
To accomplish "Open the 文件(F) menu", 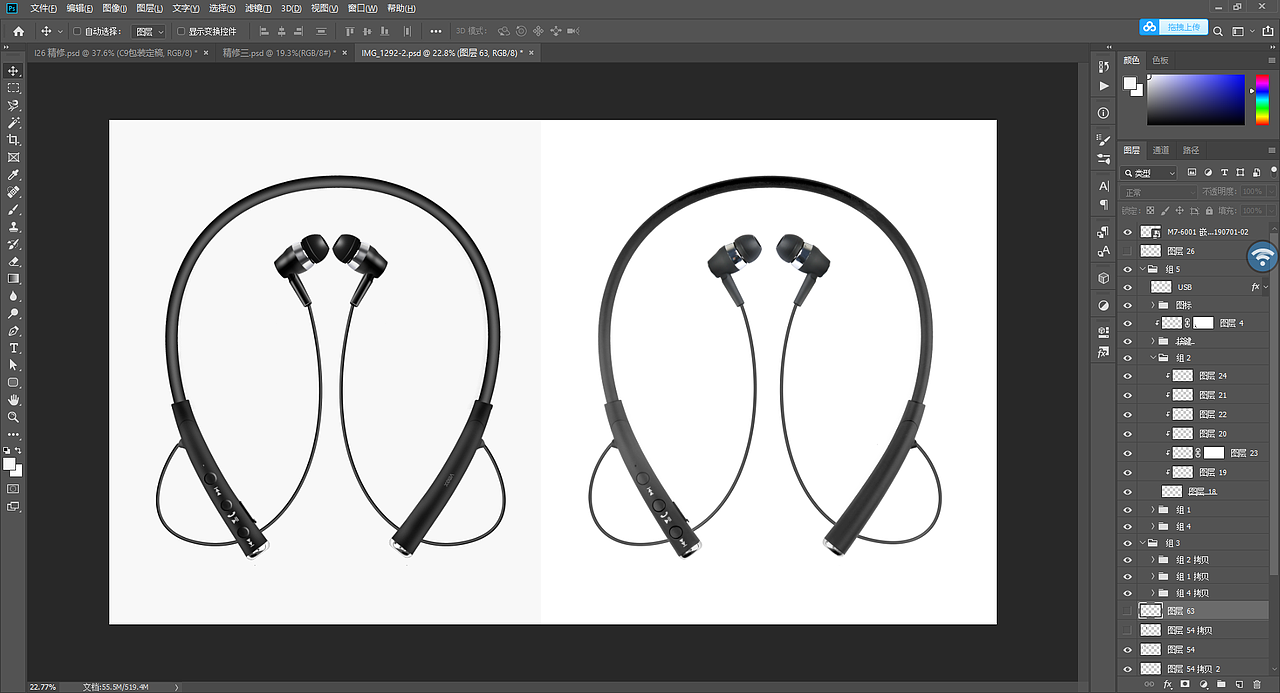I will coord(44,8).
